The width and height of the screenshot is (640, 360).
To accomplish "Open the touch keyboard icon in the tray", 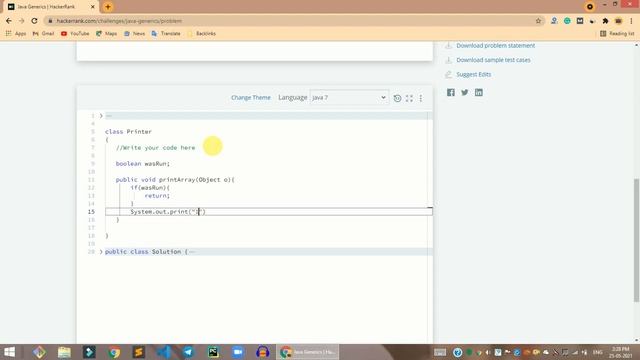I will click(440, 352).
